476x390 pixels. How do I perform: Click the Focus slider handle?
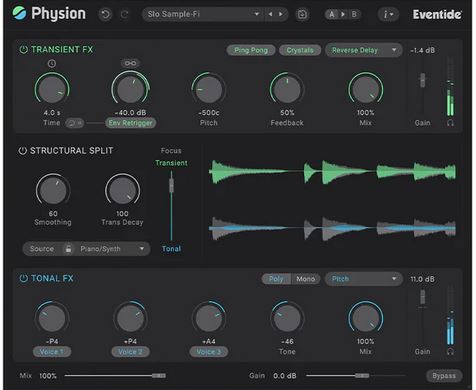pyautogui.click(x=171, y=185)
